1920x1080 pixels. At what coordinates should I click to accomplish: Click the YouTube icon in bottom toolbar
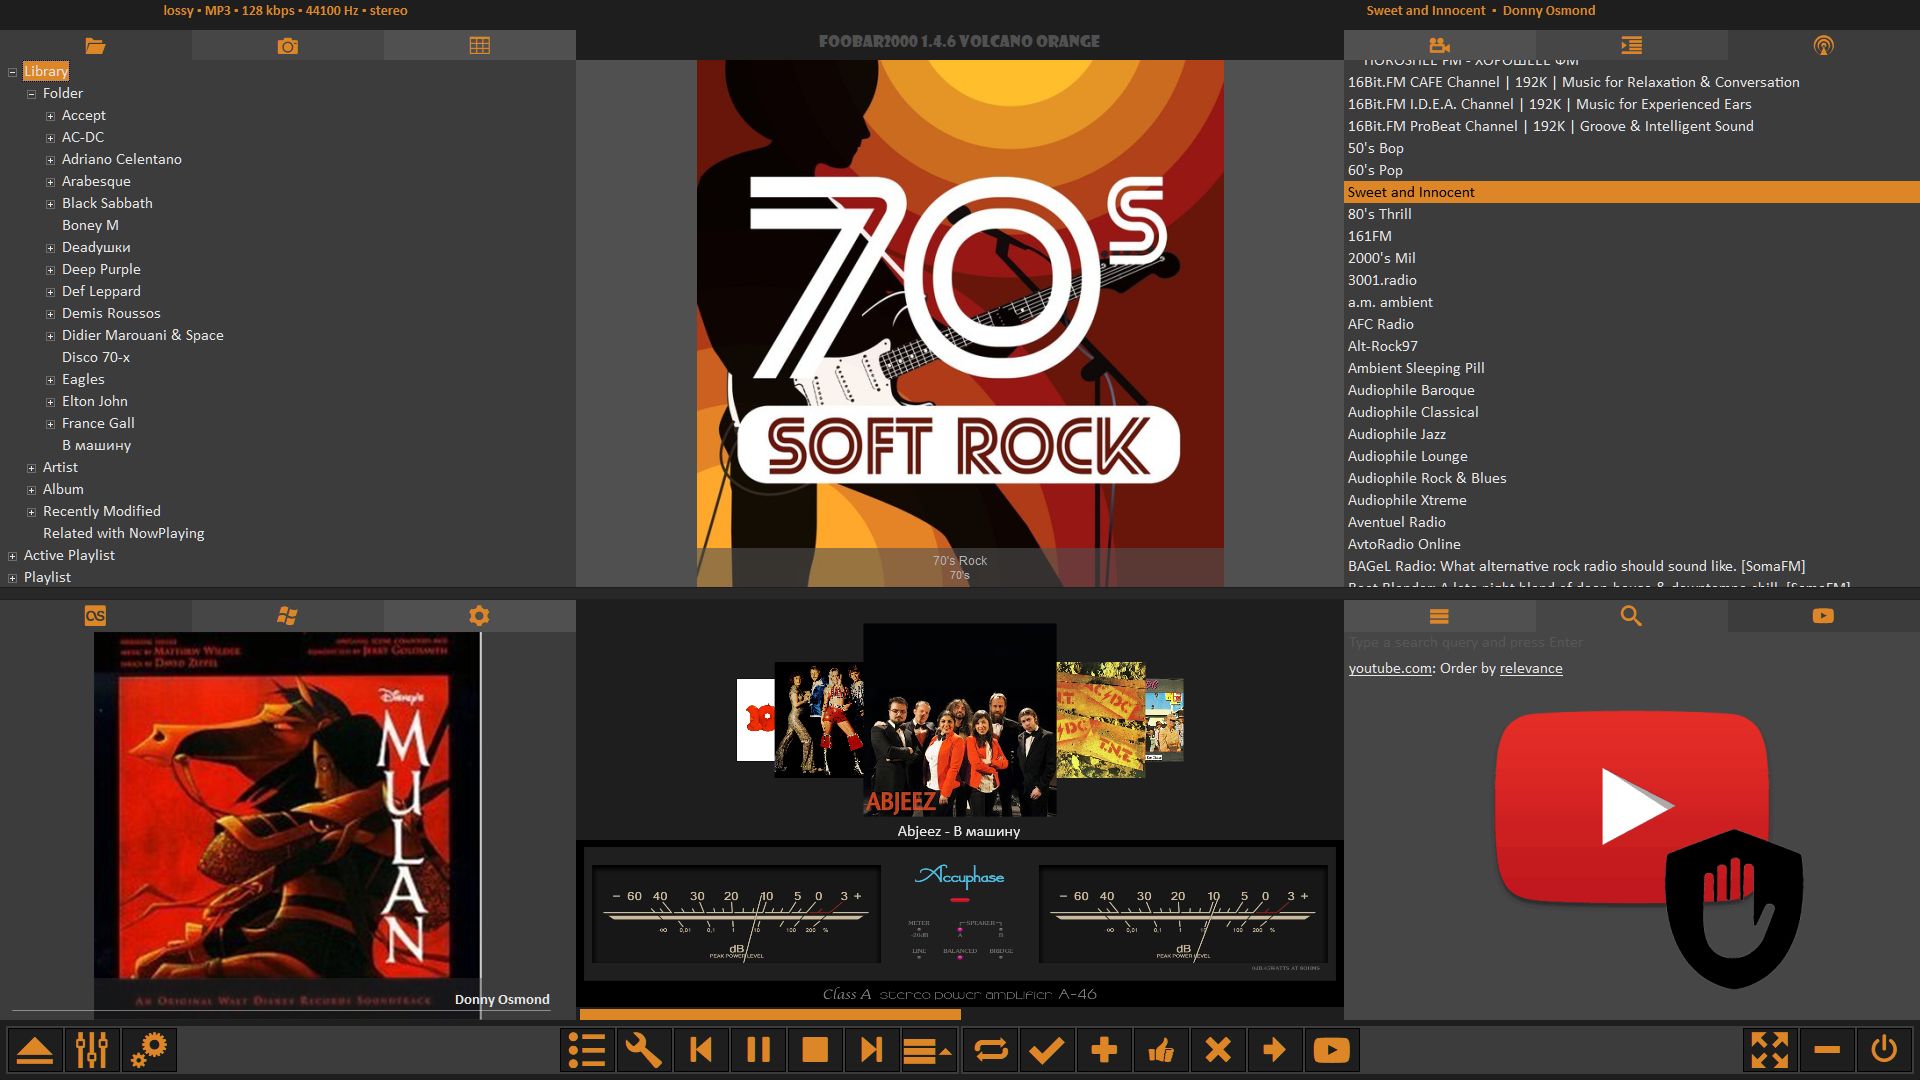pos(1331,1050)
